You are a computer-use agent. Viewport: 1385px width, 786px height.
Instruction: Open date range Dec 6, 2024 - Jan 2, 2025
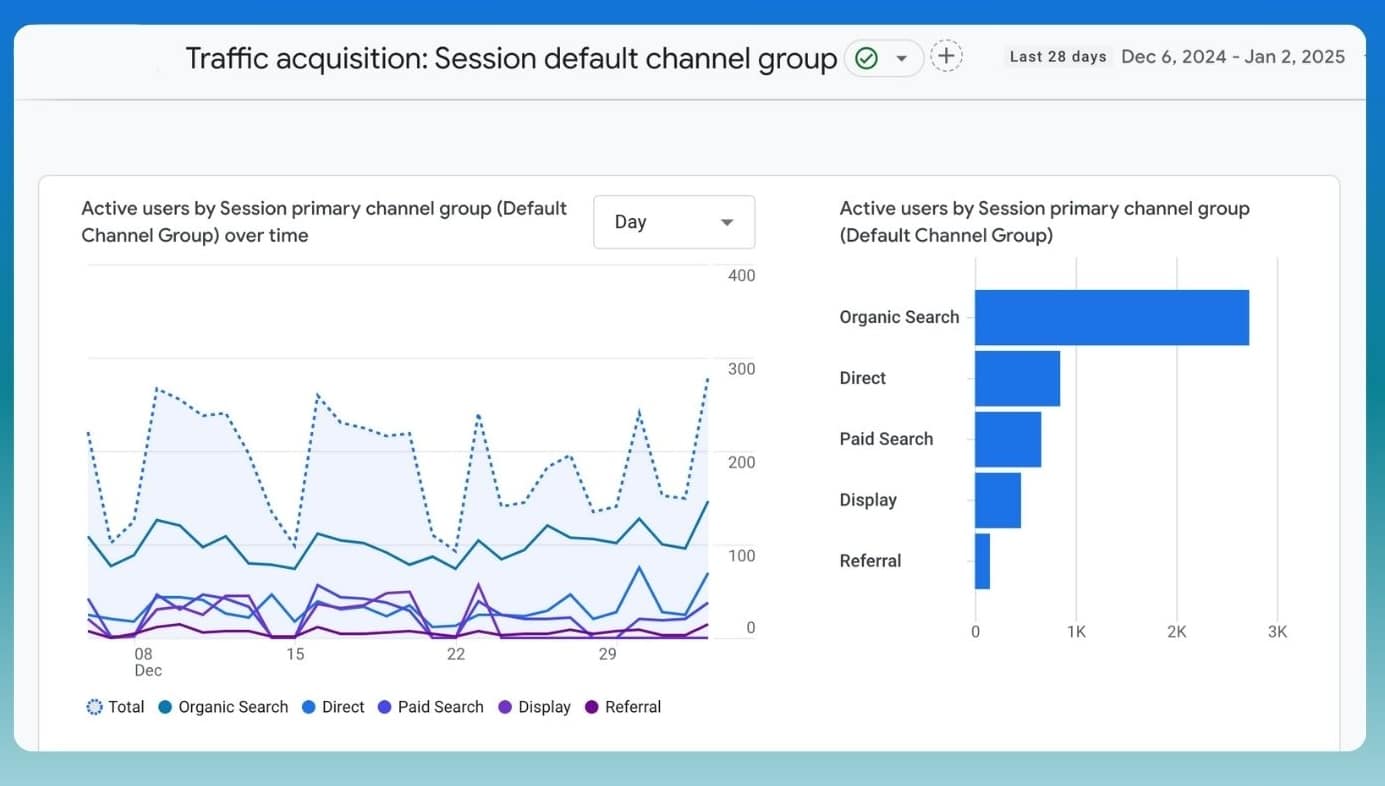click(1233, 57)
